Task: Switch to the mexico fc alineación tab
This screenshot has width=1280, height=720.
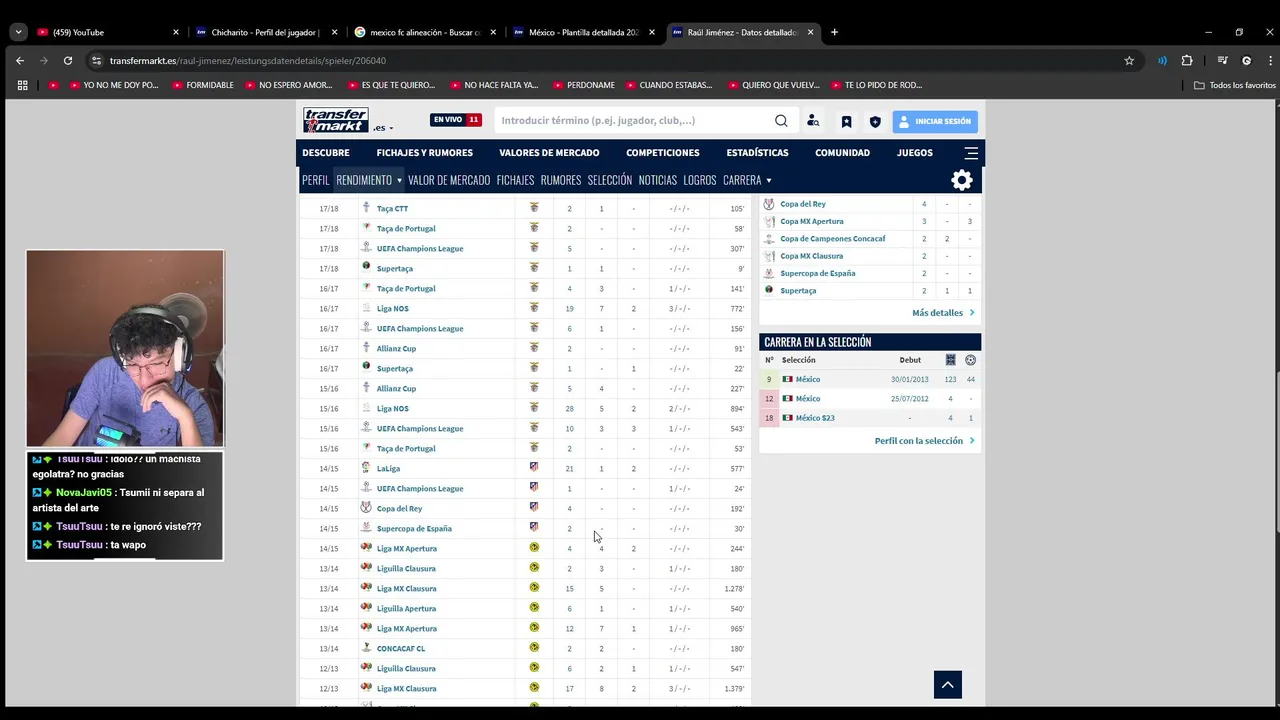Action: 425,32
